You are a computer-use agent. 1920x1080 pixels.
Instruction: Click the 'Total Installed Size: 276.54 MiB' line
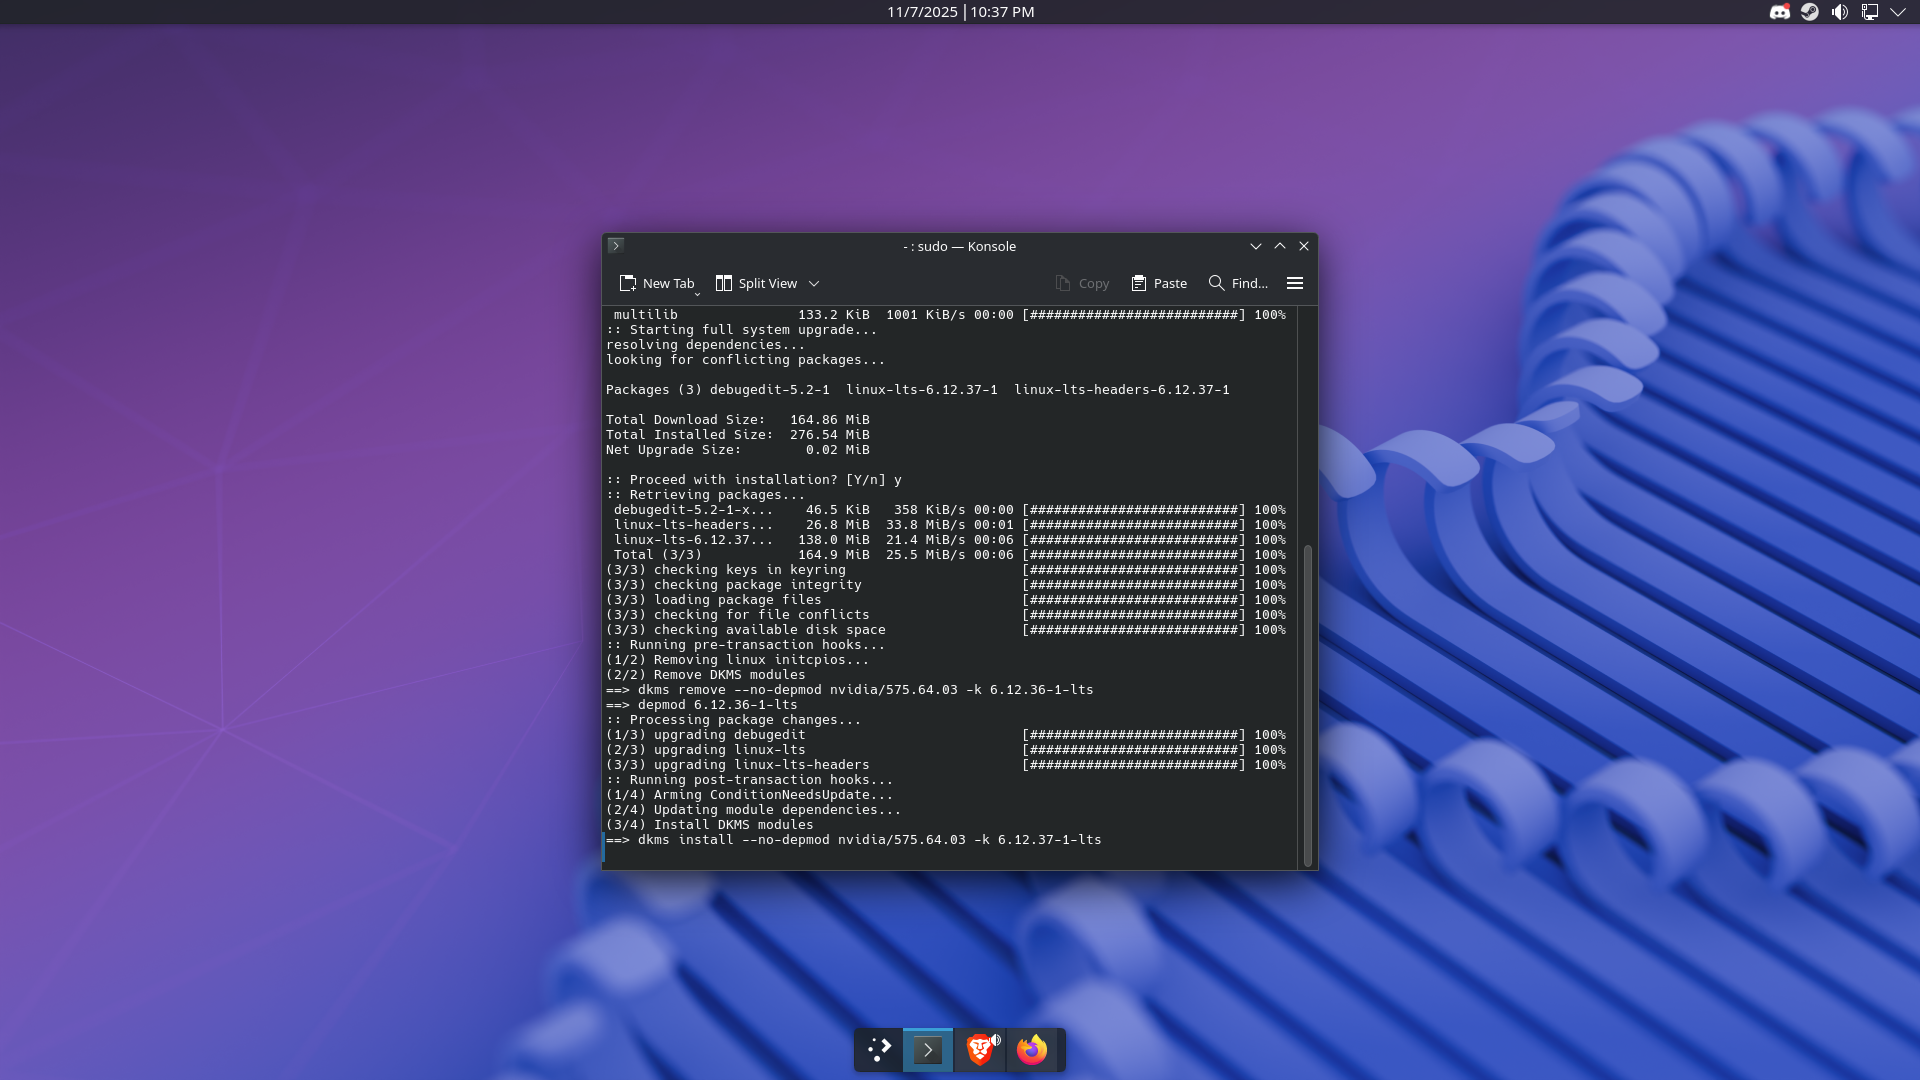tap(738, 435)
